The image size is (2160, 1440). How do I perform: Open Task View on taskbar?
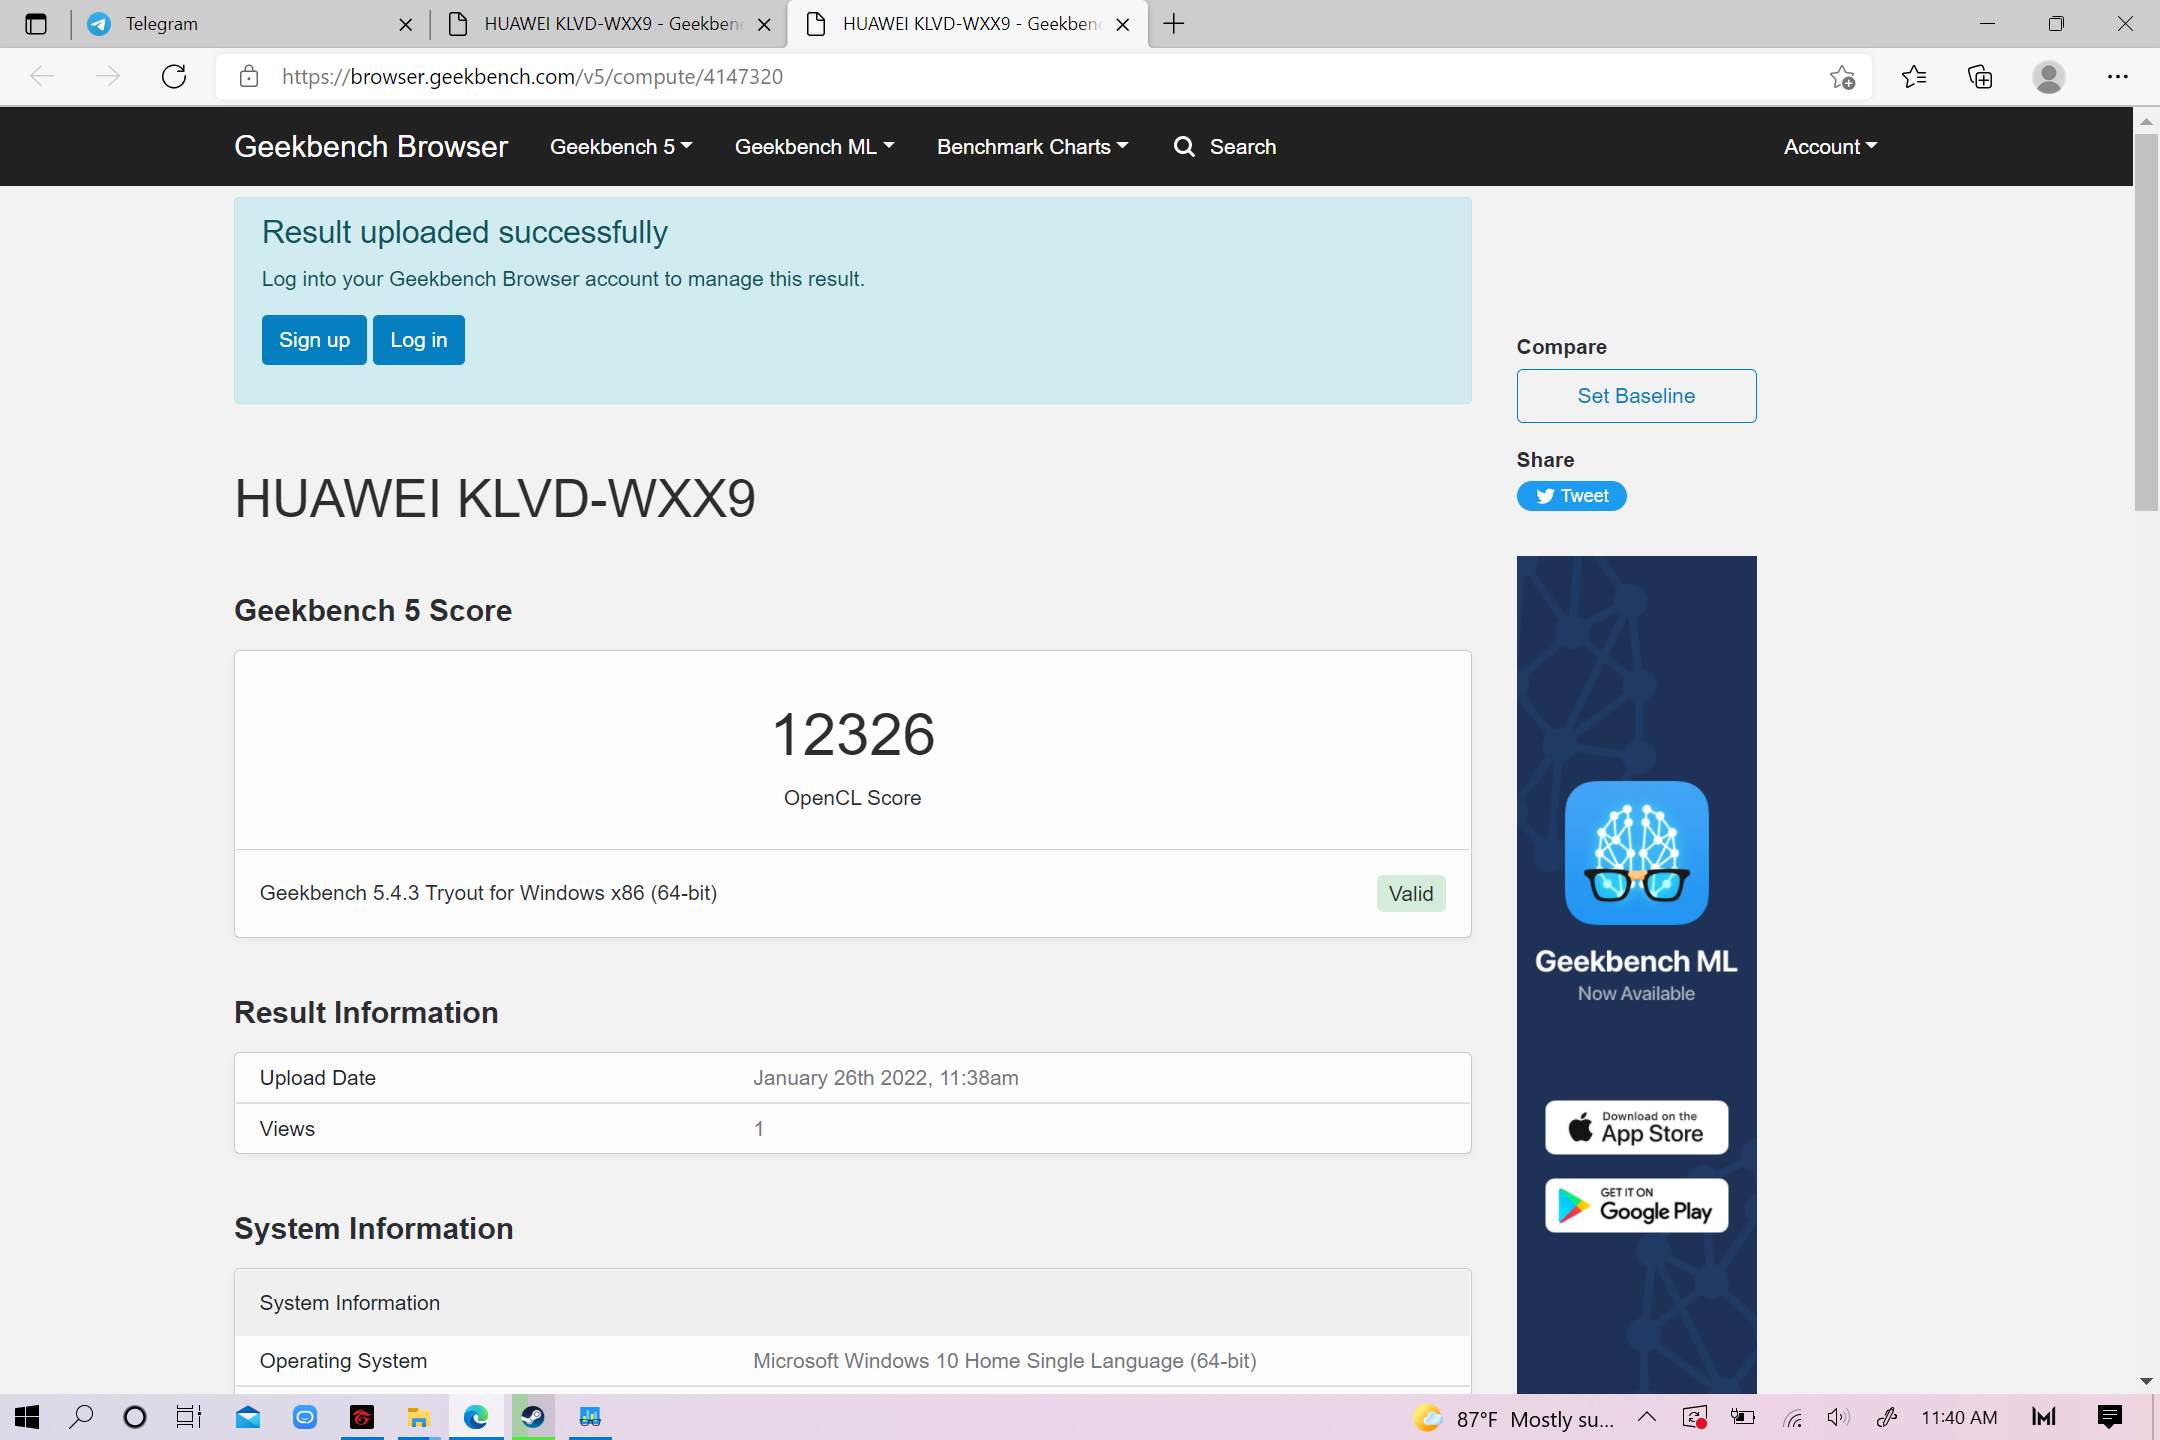[189, 1417]
